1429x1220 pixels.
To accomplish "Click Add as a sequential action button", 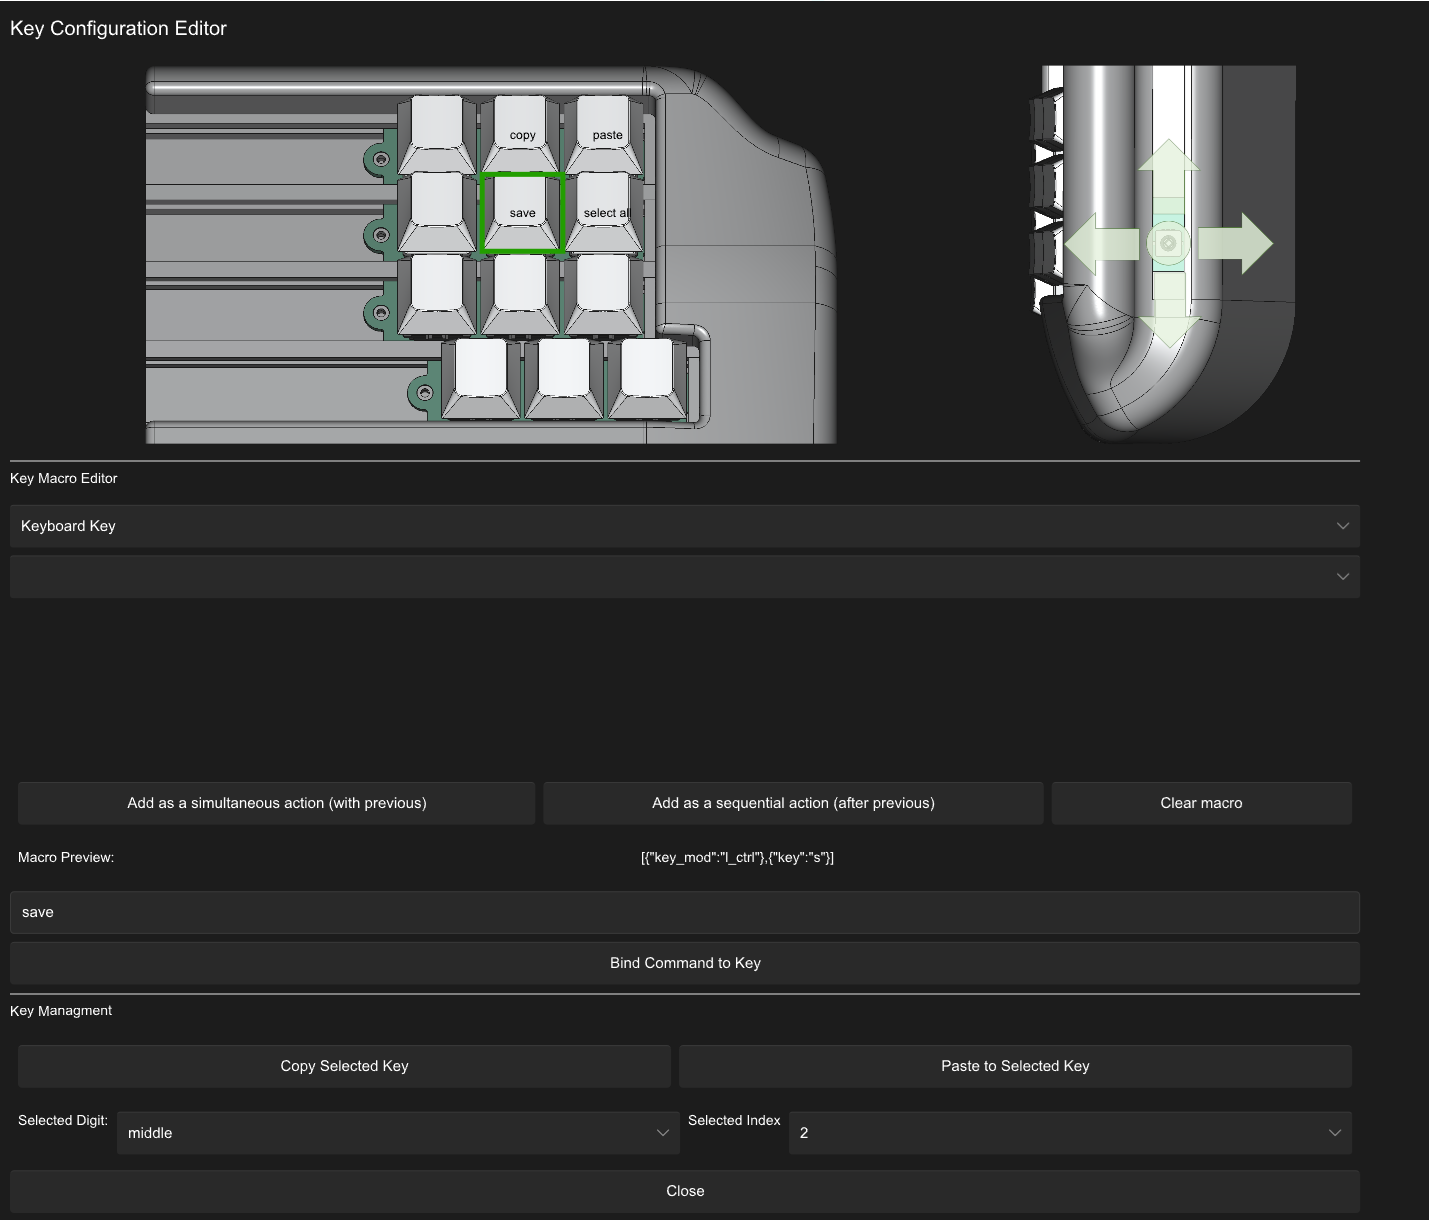I will click(x=793, y=803).
